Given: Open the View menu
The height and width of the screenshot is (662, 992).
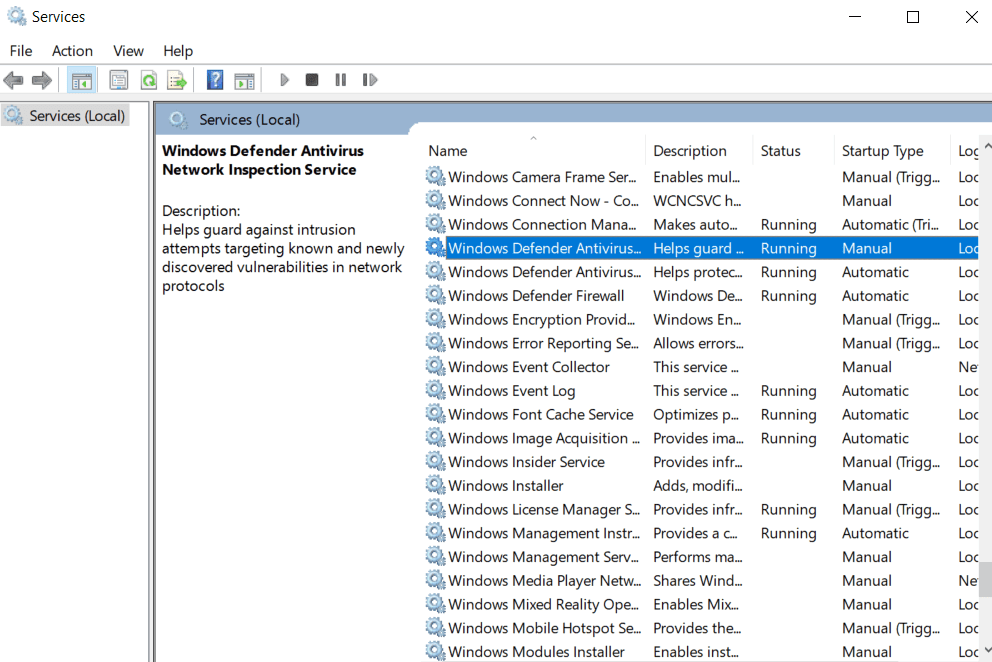Looking at the screenshot, I should click(128, 51).
